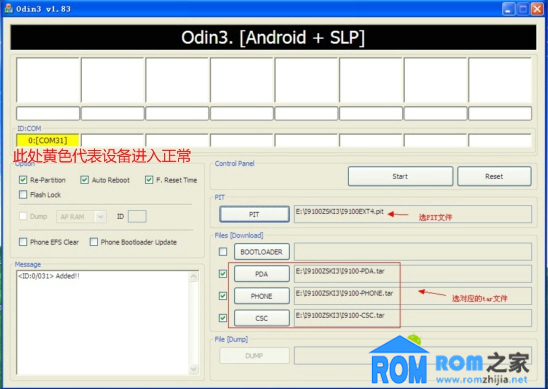Image resolution: width=548 pixels, height=389 pixels.
Task: Uncheck the PDA file checkbox
Action: point(223,274)
